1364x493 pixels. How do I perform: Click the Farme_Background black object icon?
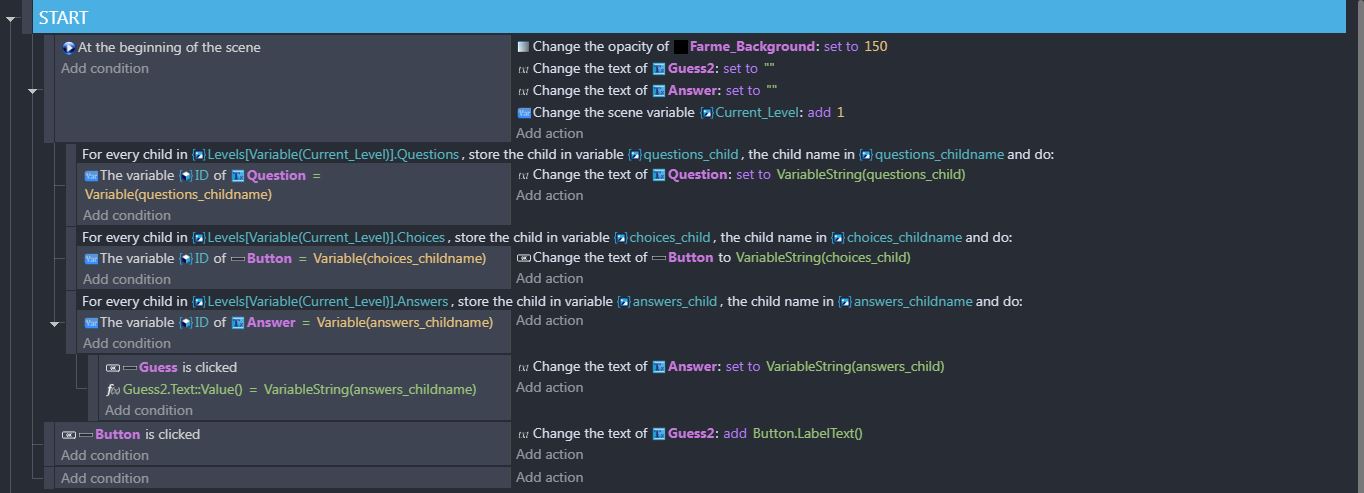[x=680, y=47]
